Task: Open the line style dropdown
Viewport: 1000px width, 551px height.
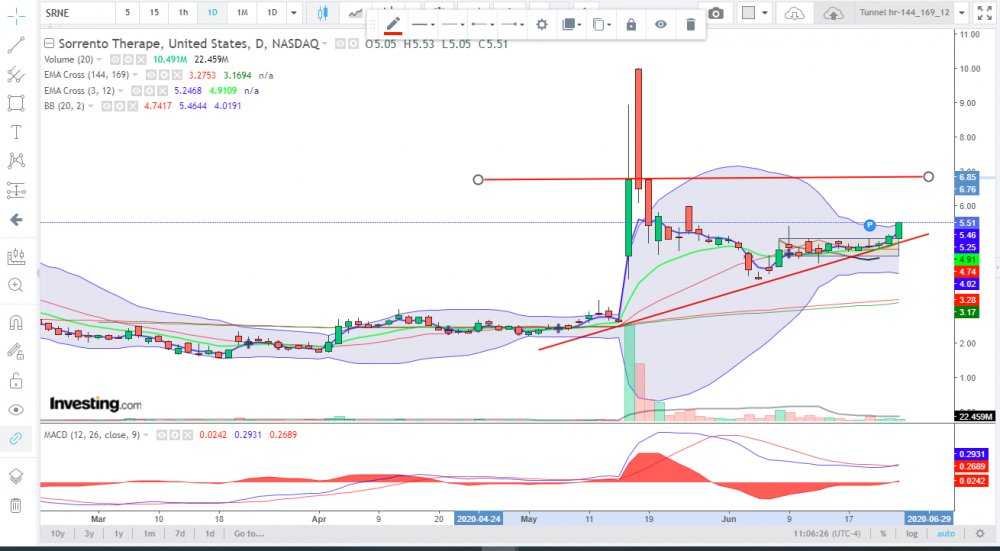Action: point(423,25)
